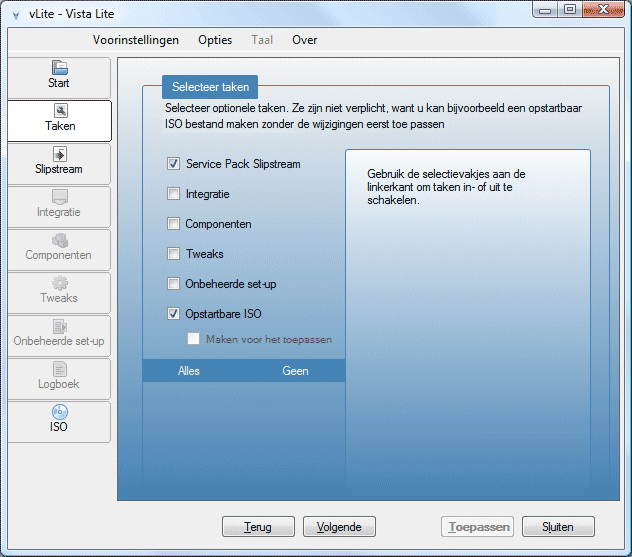Go back with the Terug button
Screen dimensions: 632x557
(x=258, y=526)
